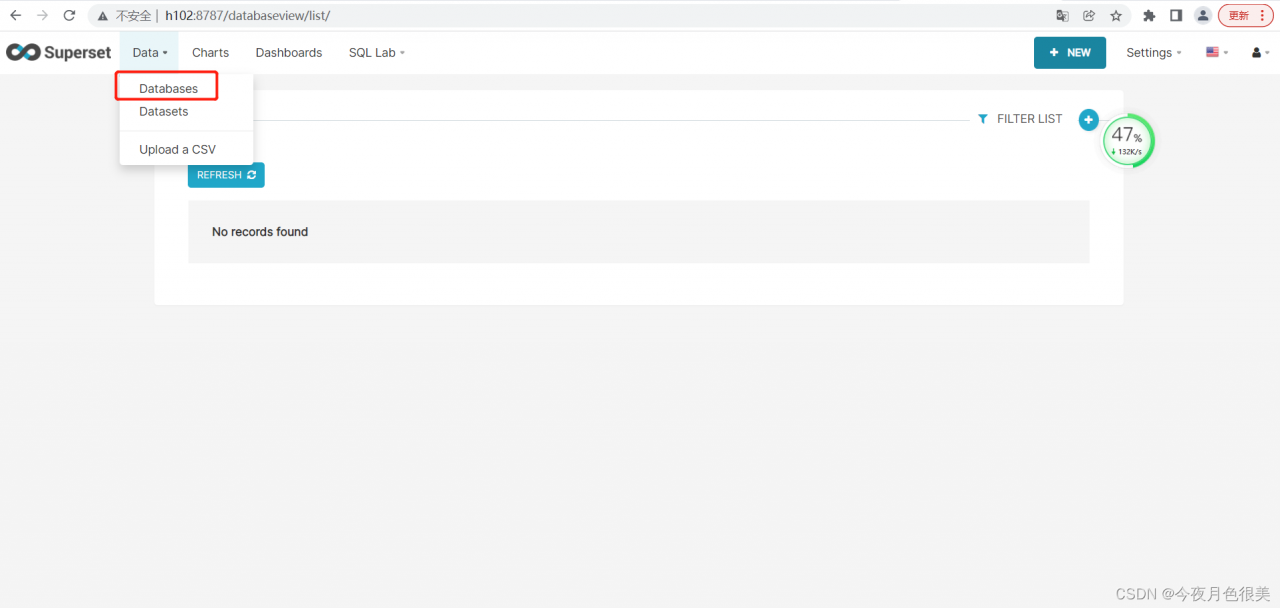
Task: Click the 'No records found' text
Action: click(x=260, y=231)
